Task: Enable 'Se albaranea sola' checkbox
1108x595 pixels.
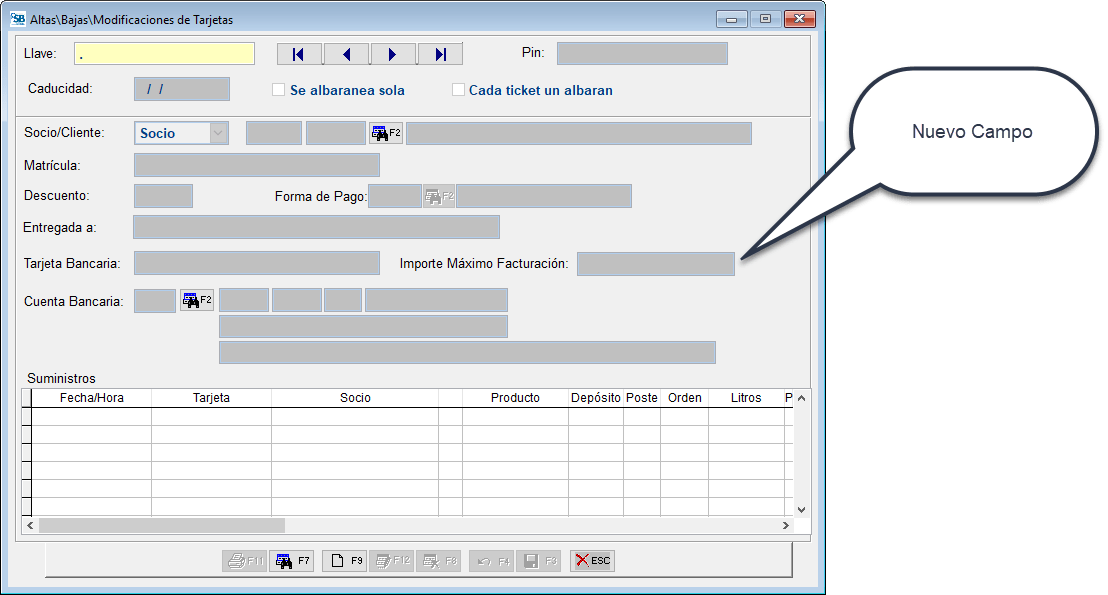Action: pos(279,90)
